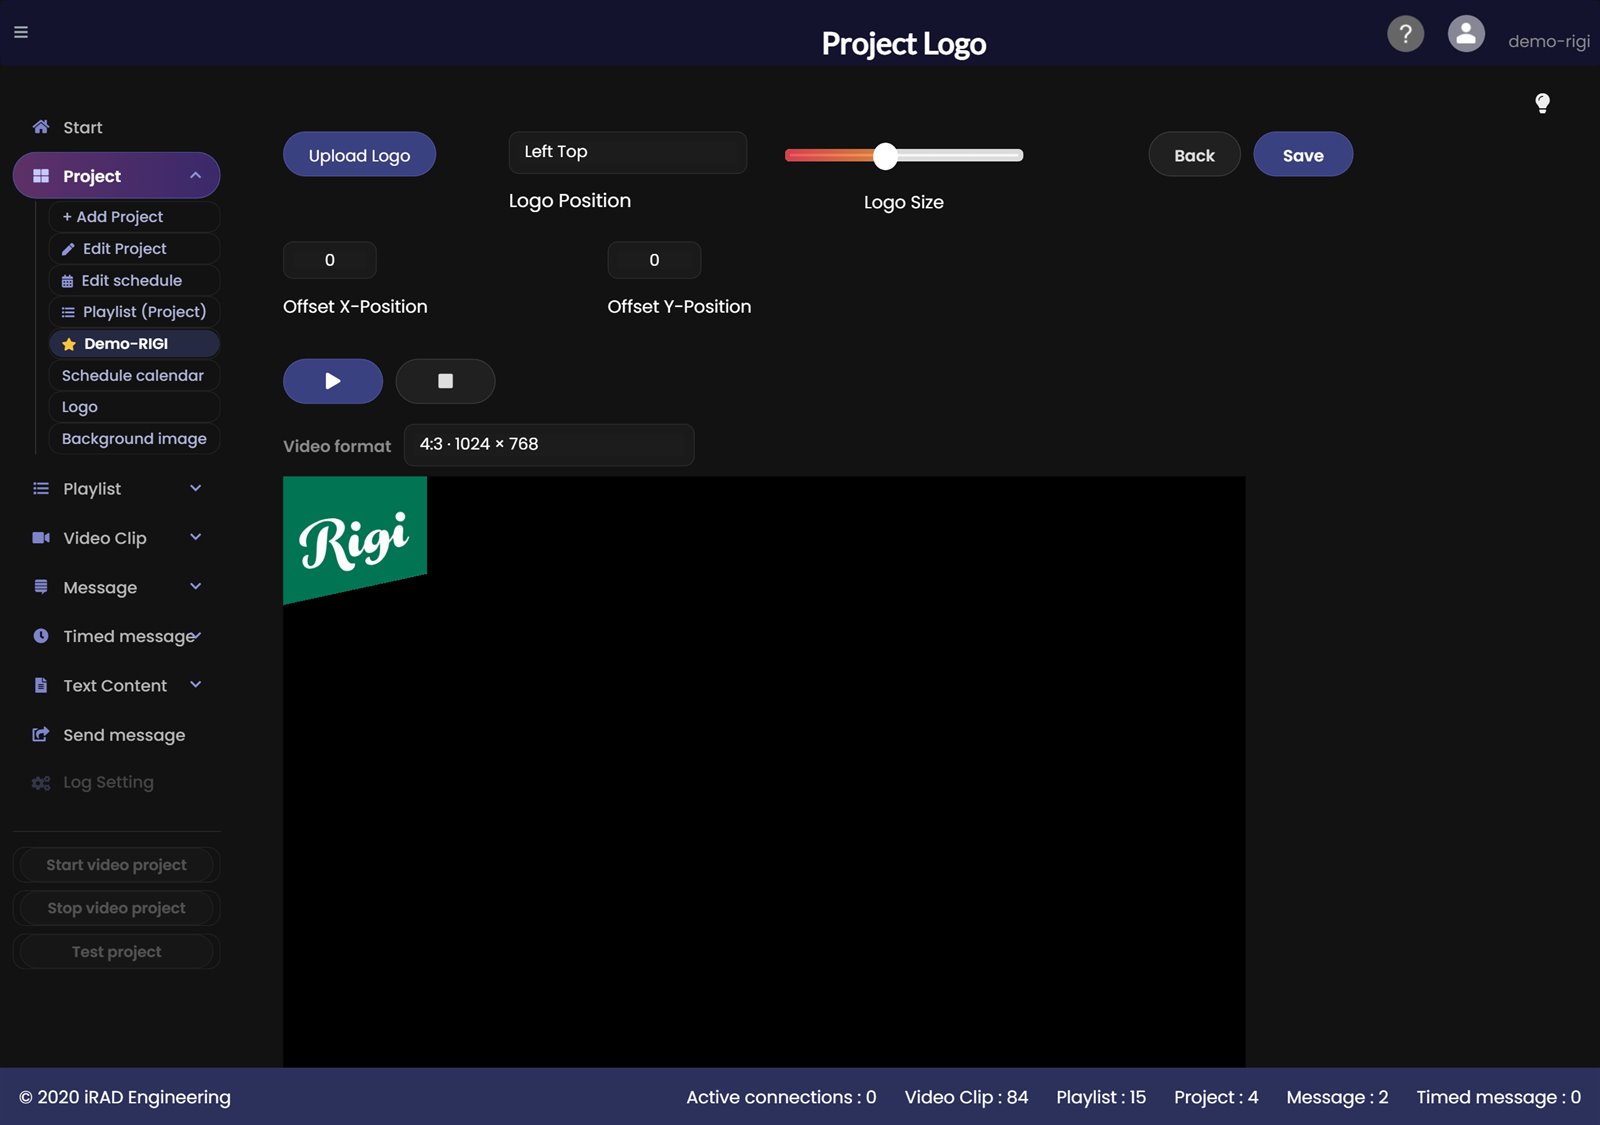Click the Test project button
1600x1125 pixels.
point(116,952)
